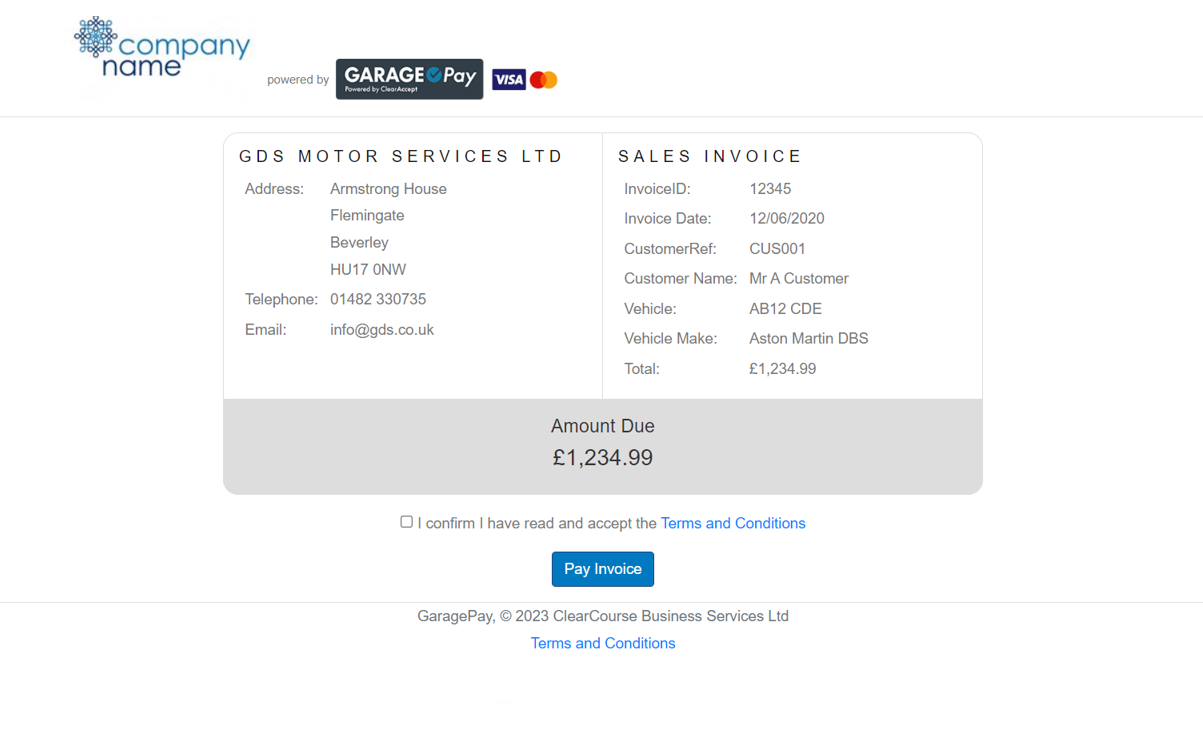
Task: Click the GaragePay logo badge
Action: 409,79
